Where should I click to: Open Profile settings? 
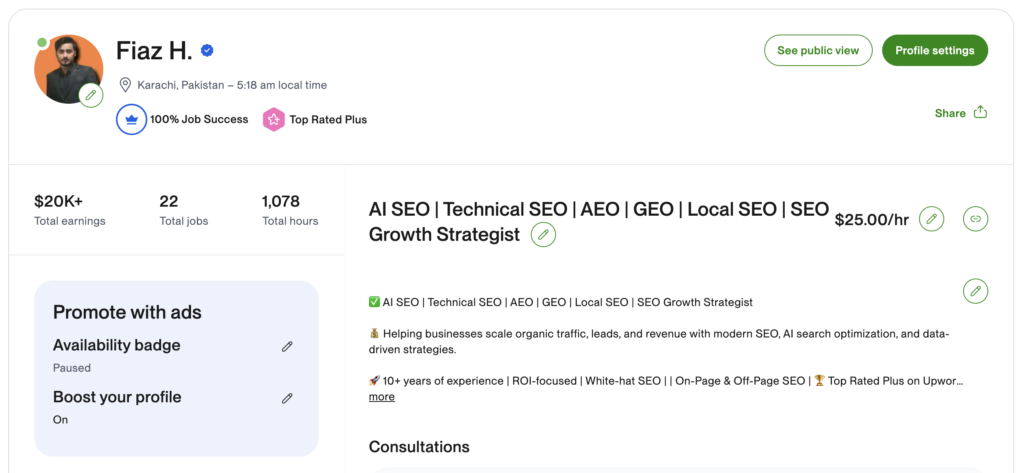(x=935, y=50)
